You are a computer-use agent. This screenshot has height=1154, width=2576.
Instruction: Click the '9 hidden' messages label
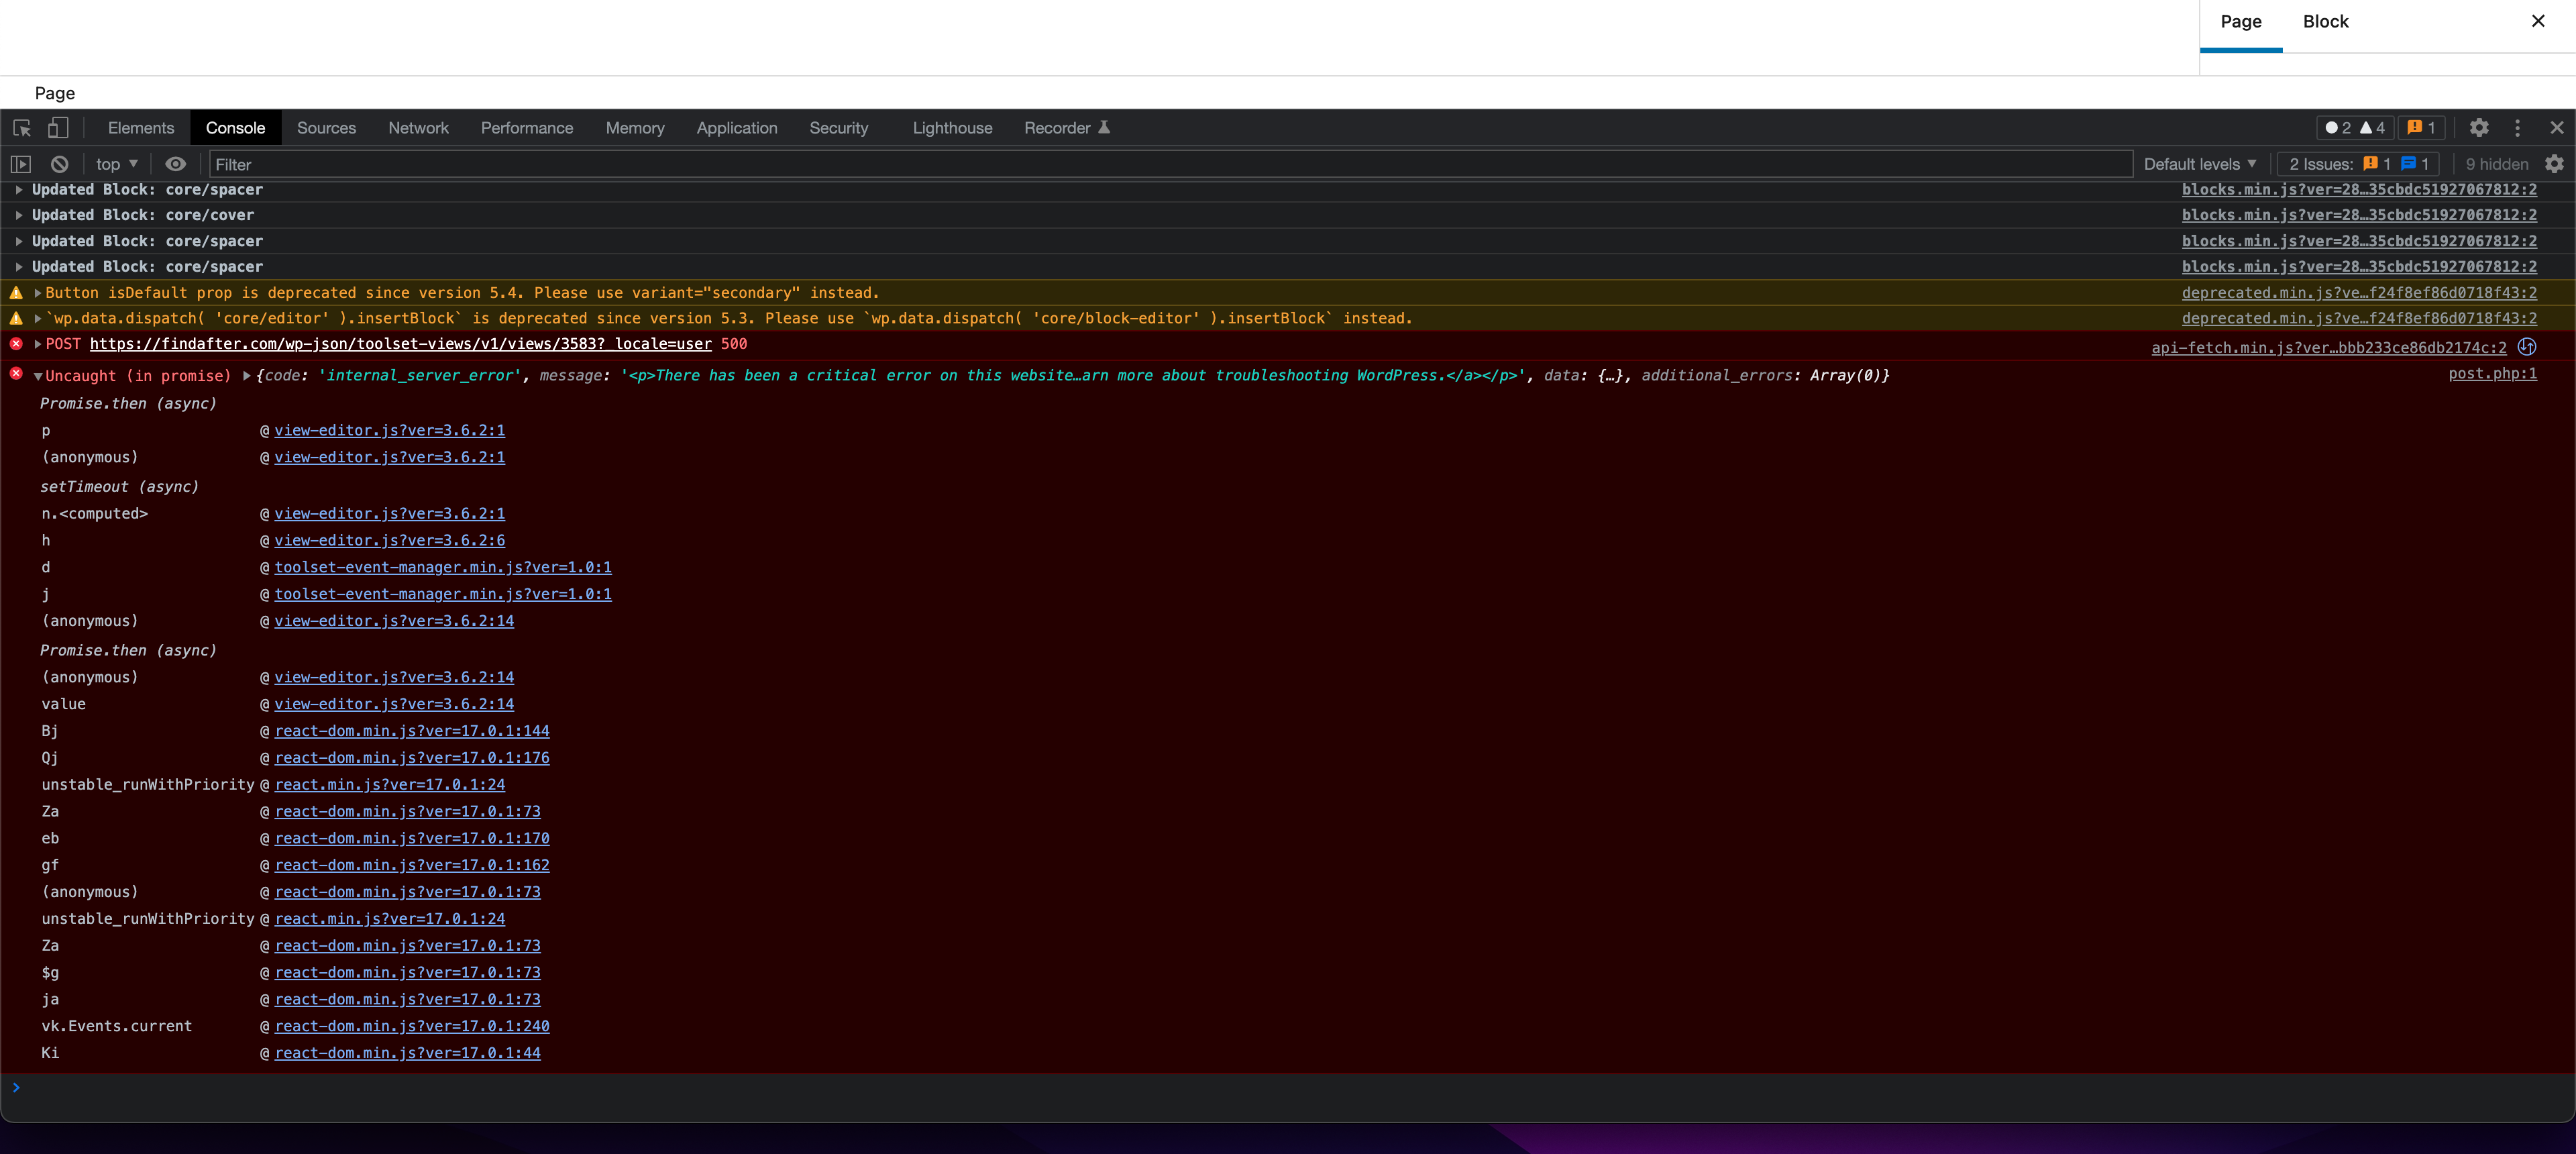(2496, 164)
